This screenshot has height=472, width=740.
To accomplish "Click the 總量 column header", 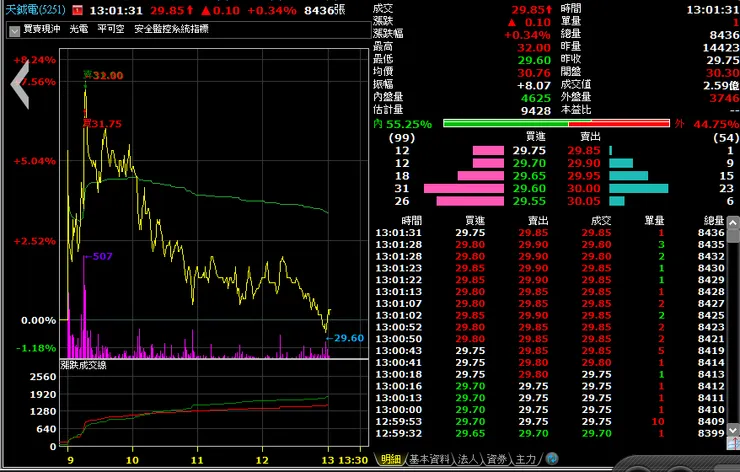I will click(714, 221).
